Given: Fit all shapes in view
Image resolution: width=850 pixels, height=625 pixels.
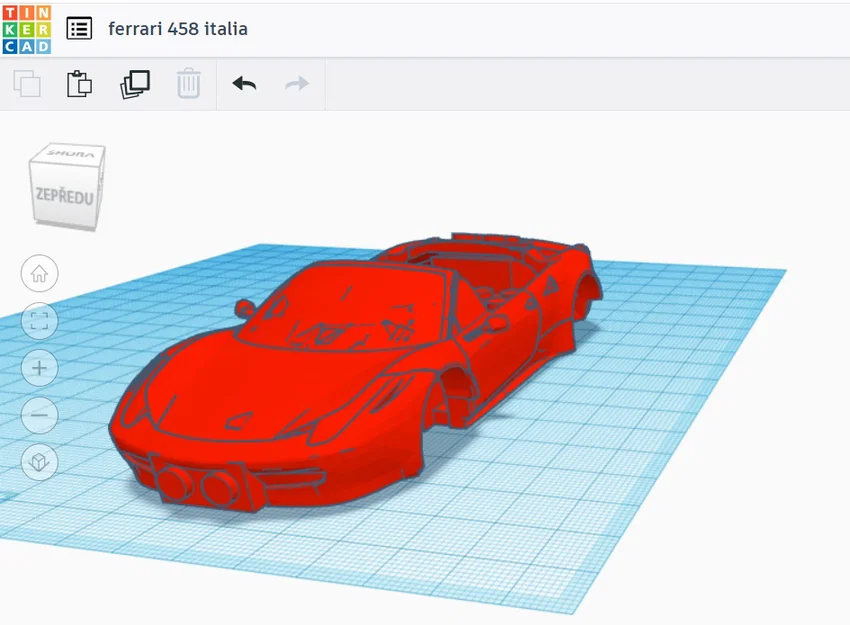Looking at the screenshot, I should tap(39, 321).
